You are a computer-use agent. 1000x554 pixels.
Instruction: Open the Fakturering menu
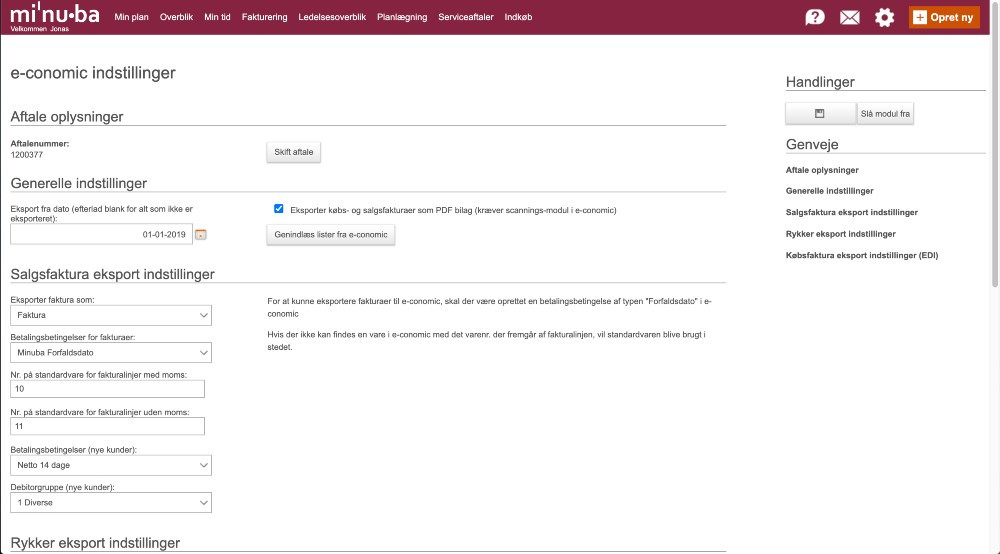265,17
